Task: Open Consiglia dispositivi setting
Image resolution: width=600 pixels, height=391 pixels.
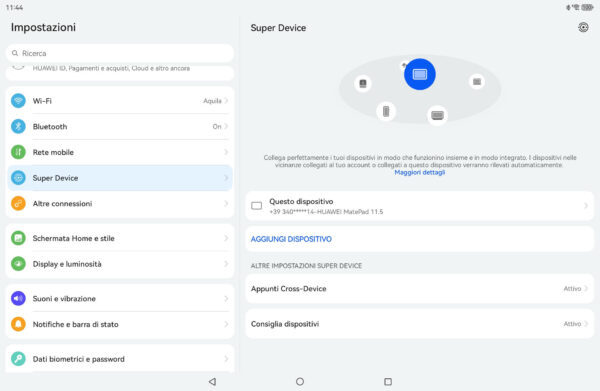Action: coord(419,324)
